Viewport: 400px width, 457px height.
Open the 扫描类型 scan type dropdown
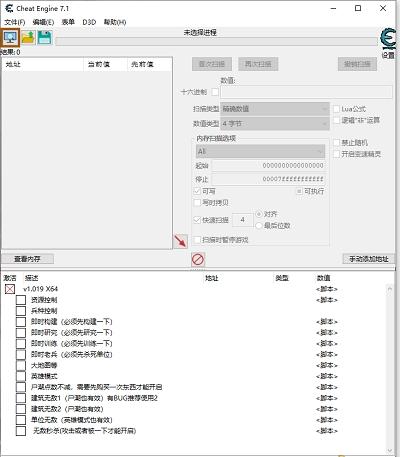click(275, 109)
